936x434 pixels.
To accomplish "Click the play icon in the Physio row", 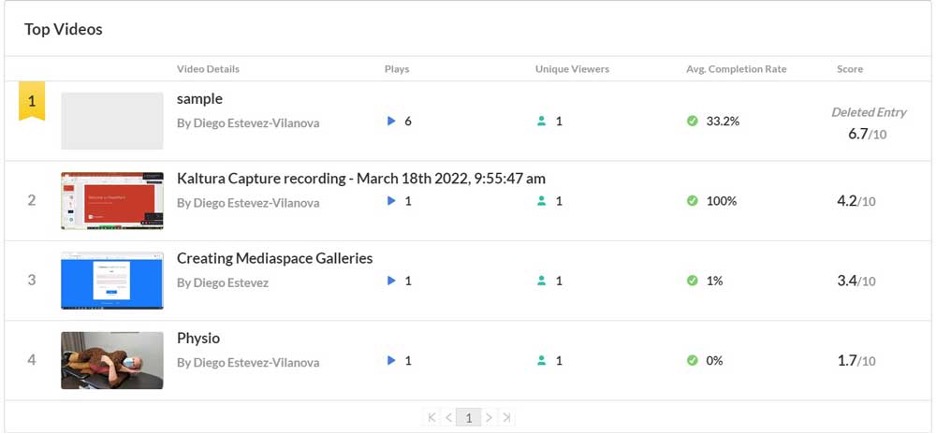I will pos(392,361).
